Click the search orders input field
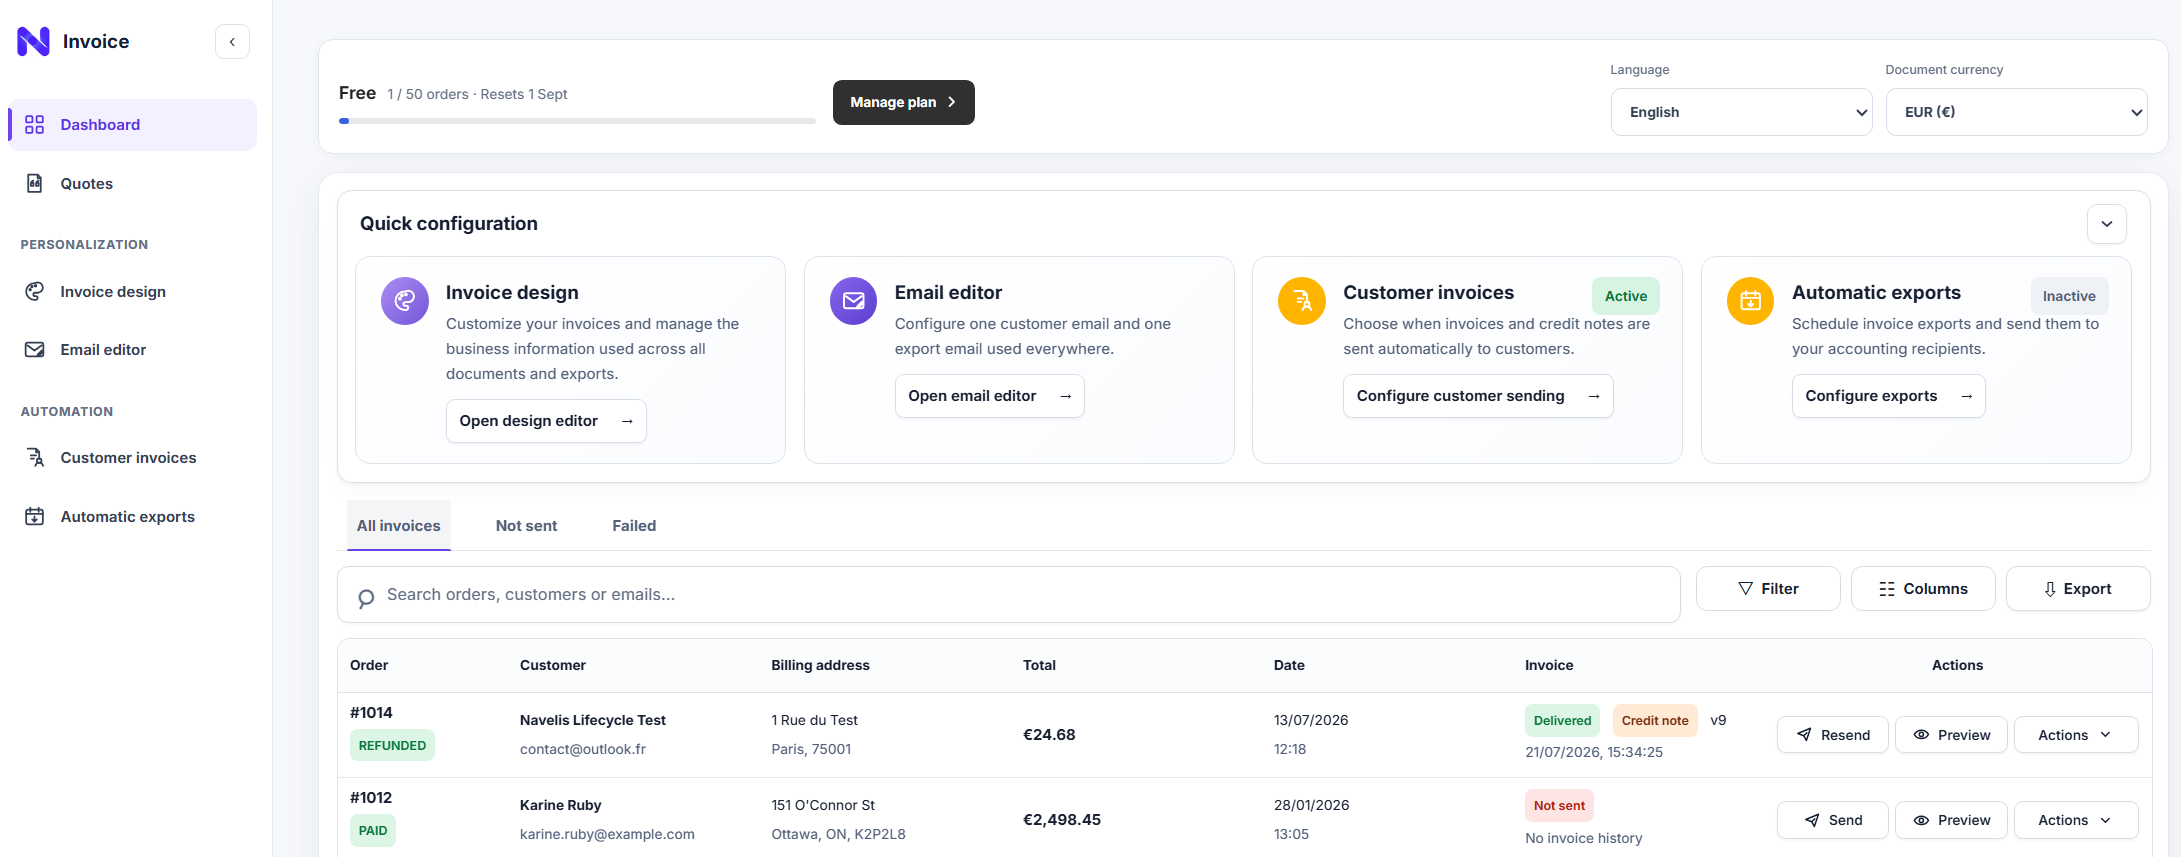Screen dimensions: 2181x857 (x=1009, y=595)
